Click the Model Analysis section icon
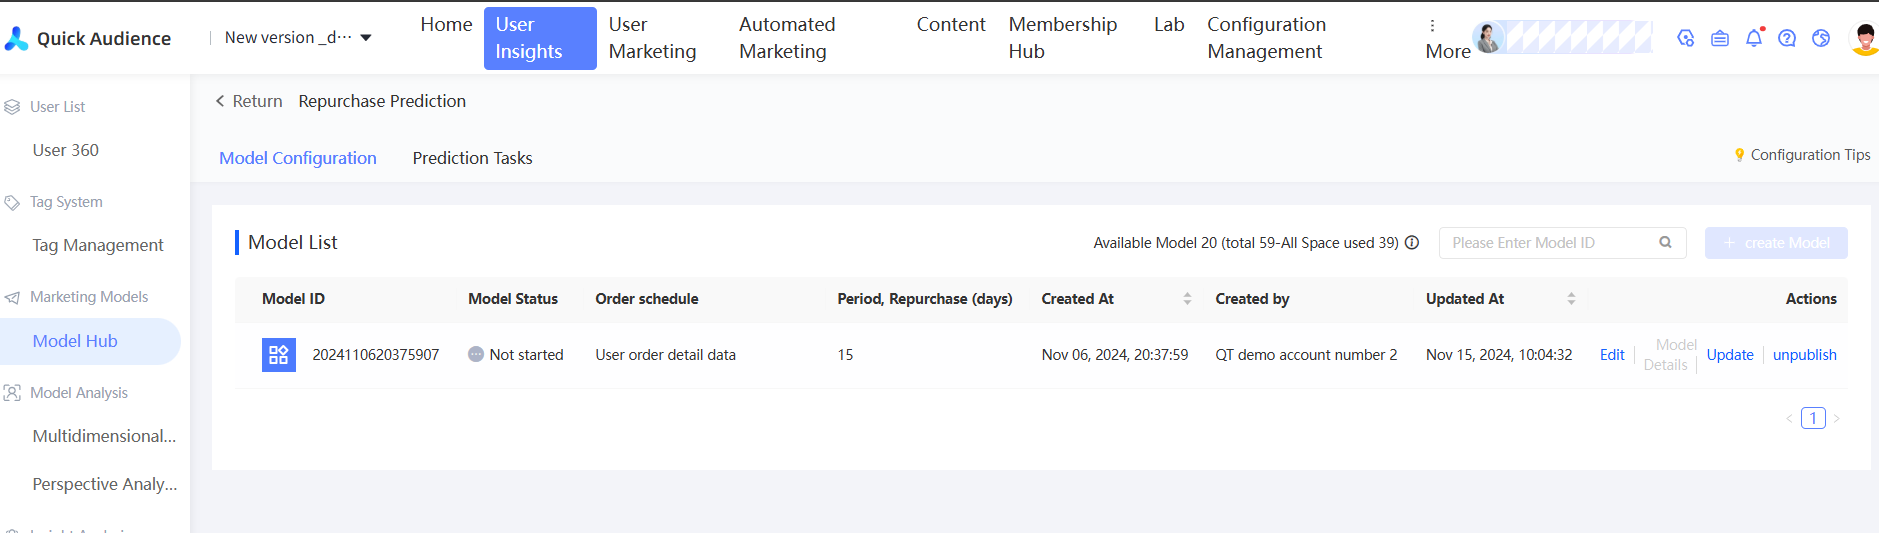This screenshot has height=533, width=1879. (12, 393)
